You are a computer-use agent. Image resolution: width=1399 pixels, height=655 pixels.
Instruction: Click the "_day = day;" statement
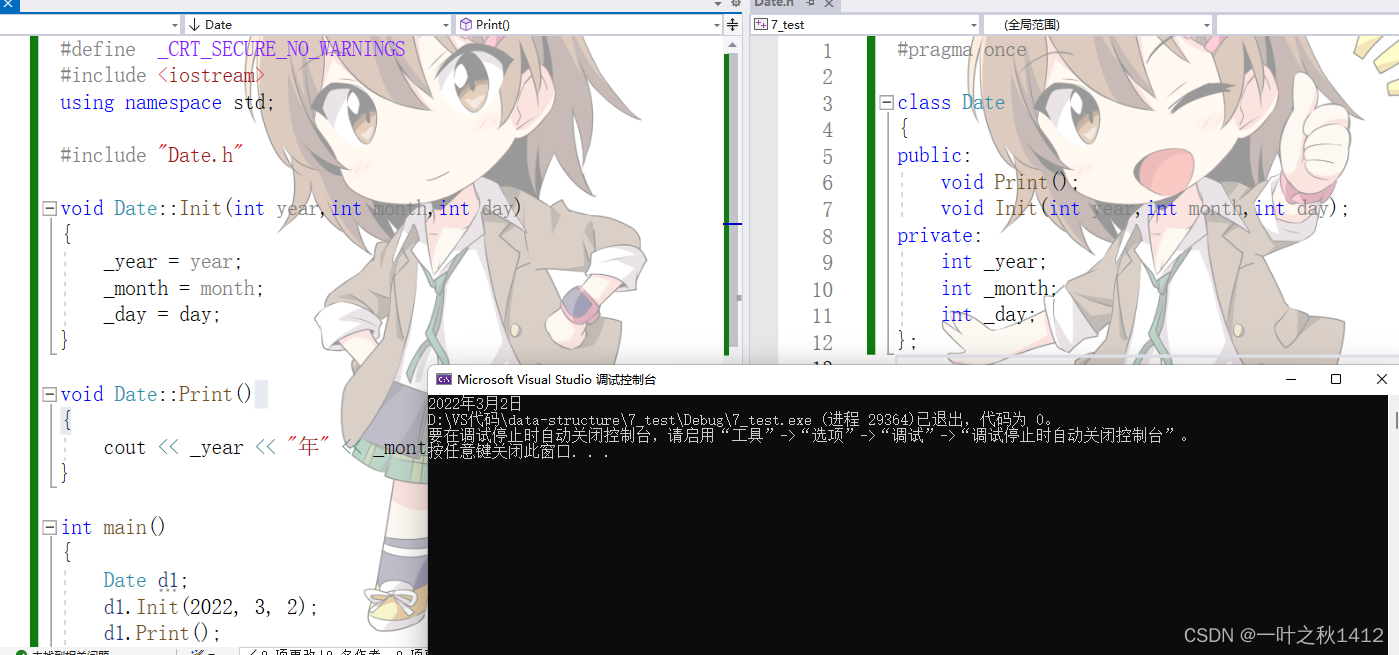tap(162, 314)
